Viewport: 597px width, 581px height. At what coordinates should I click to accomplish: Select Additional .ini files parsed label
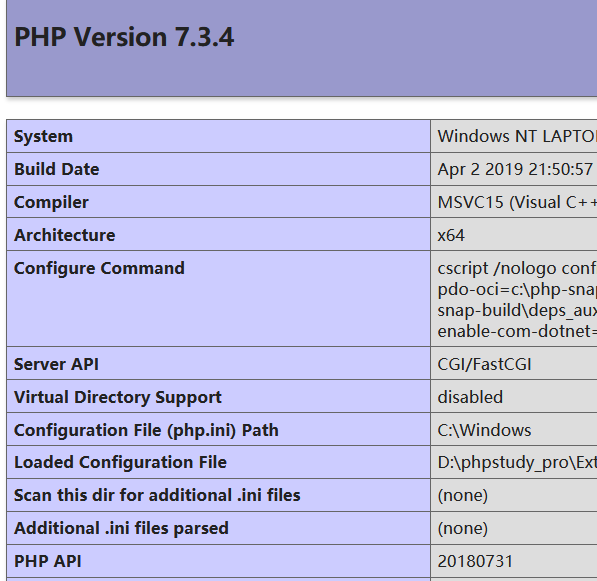point(121,528)
